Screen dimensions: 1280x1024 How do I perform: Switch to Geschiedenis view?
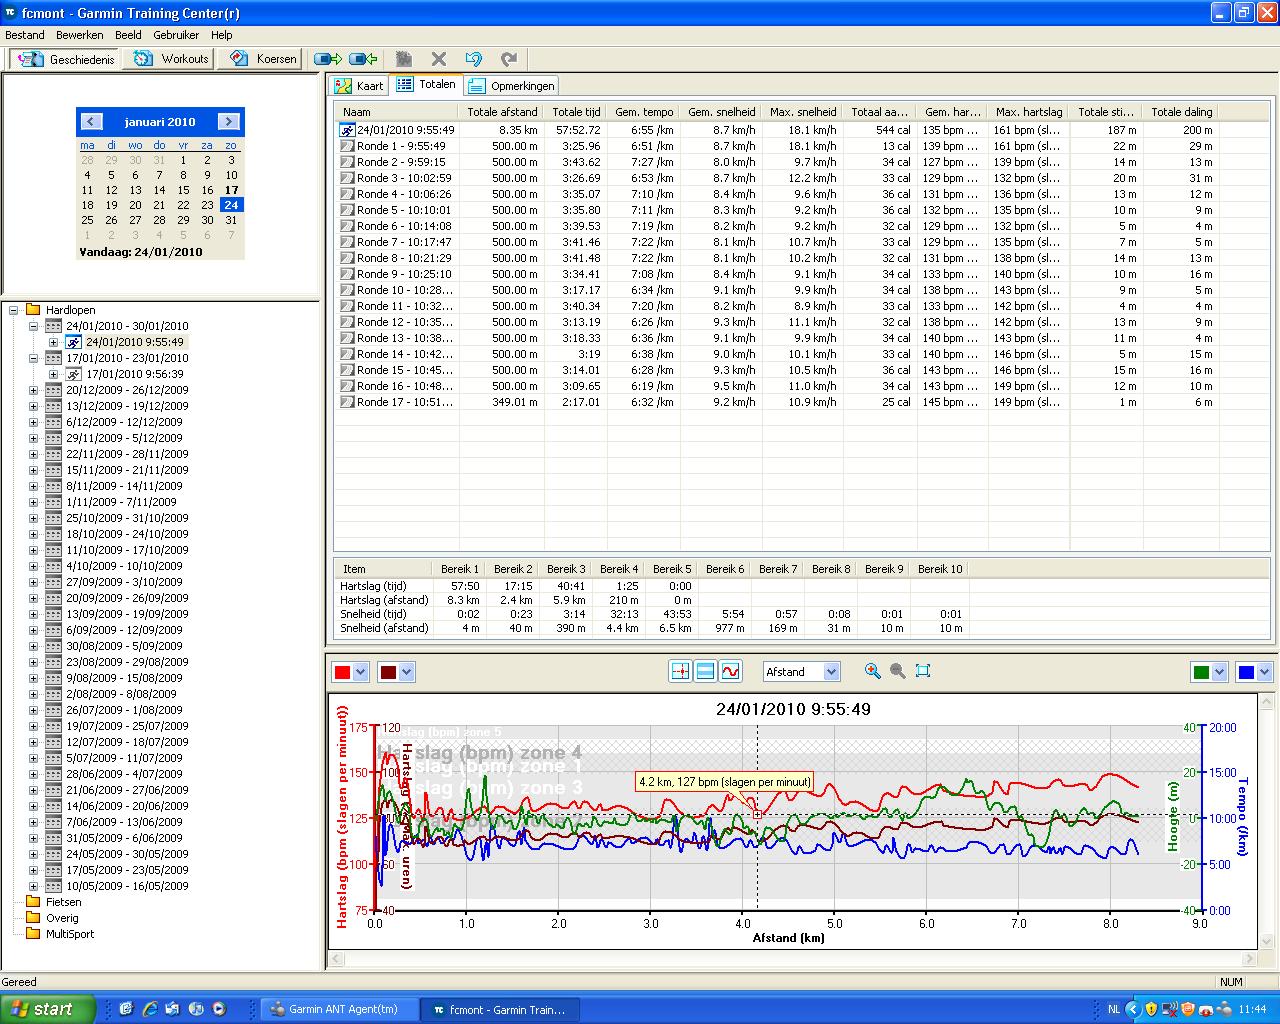click(x=65, y=59)
